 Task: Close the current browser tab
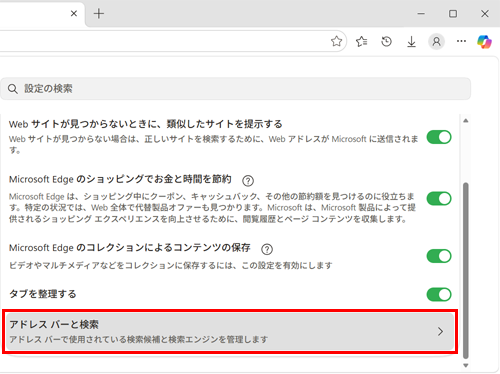(74, 13)
